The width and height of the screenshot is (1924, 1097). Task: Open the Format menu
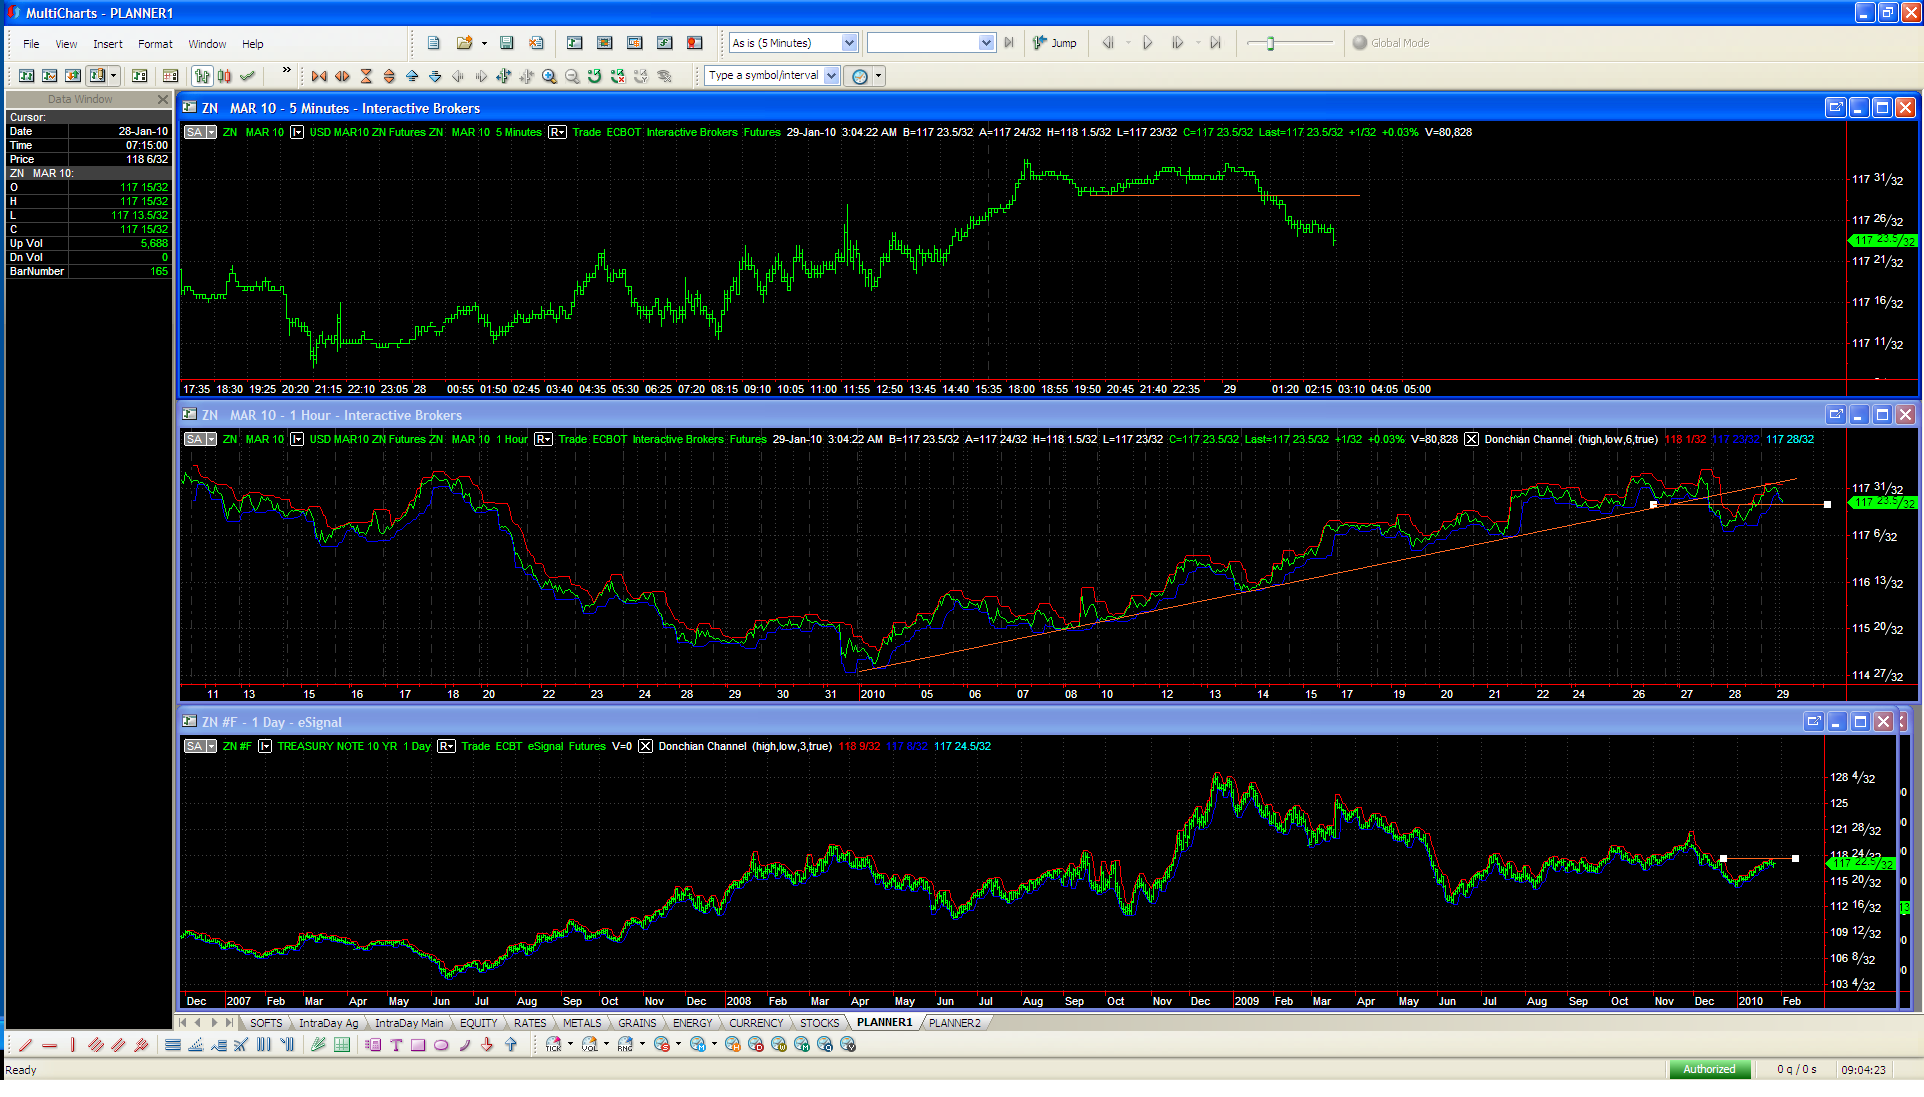pos(155,44)
